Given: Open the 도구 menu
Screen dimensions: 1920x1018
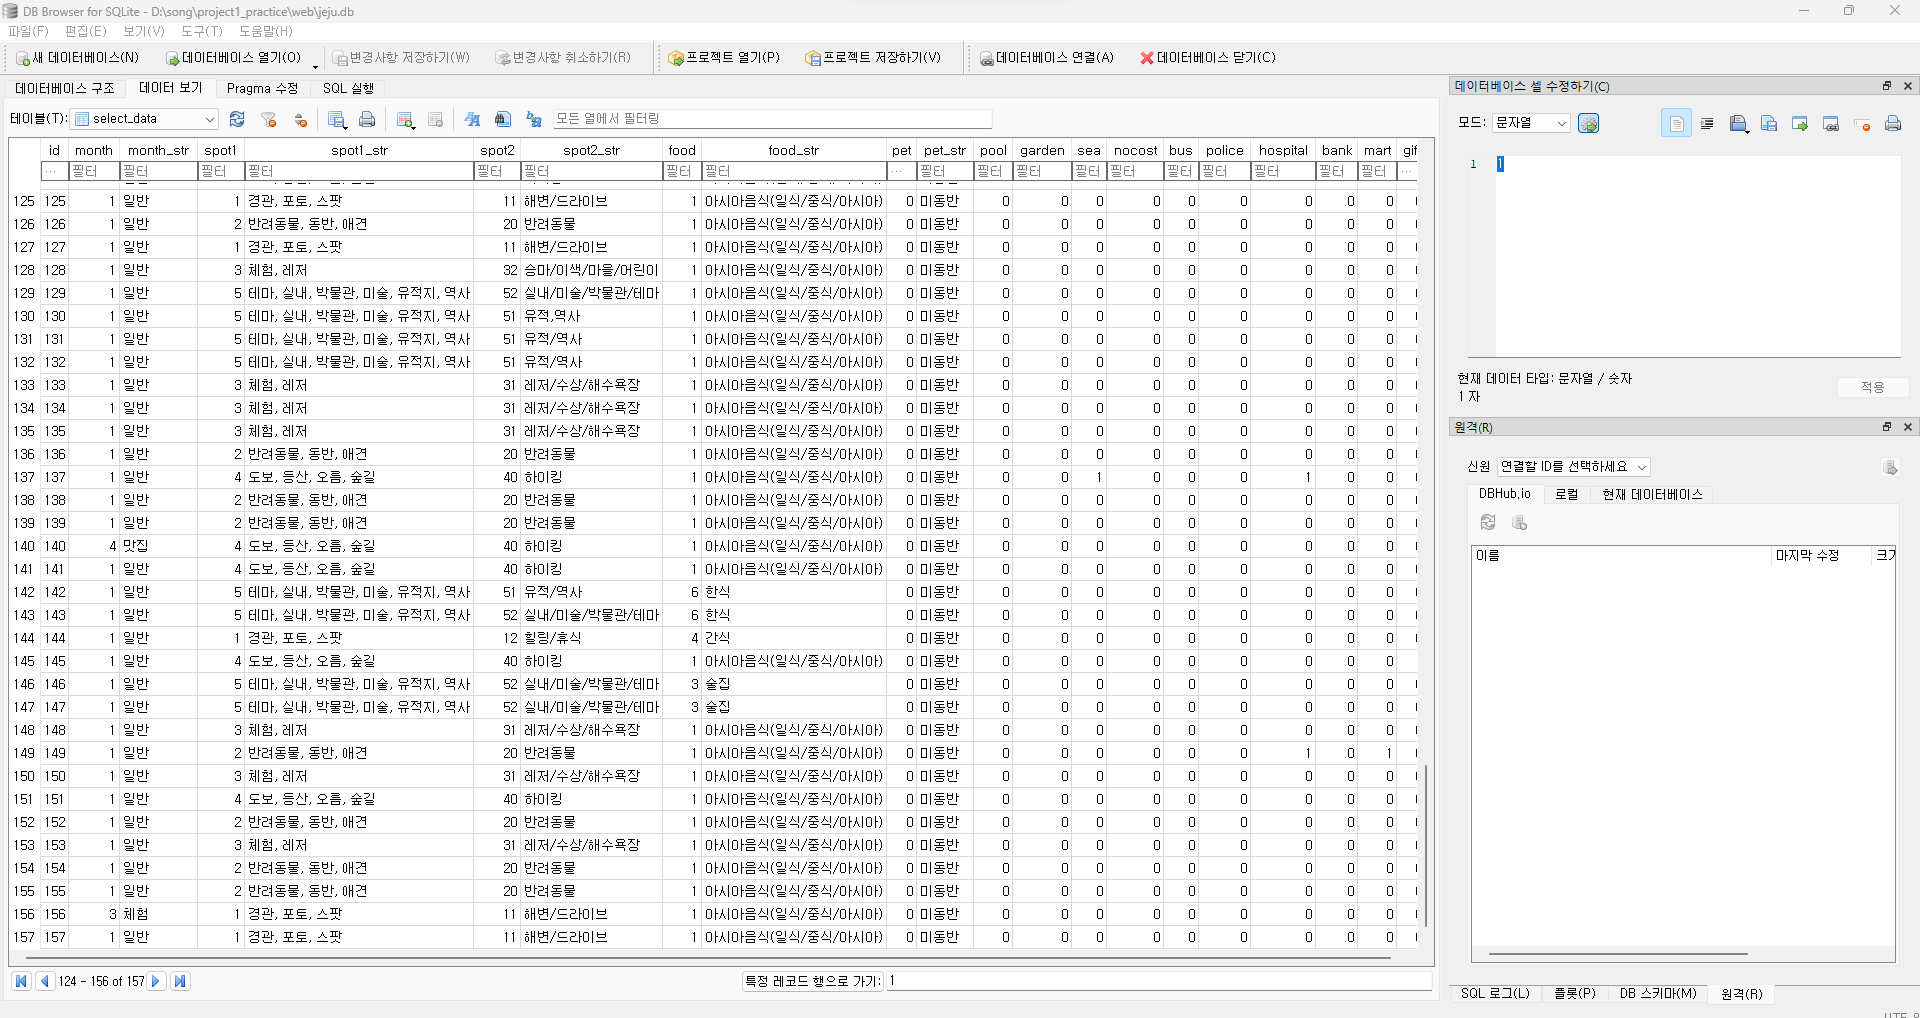Looking at the screenshot, I should pyautogui.click(x=200, y=31).
